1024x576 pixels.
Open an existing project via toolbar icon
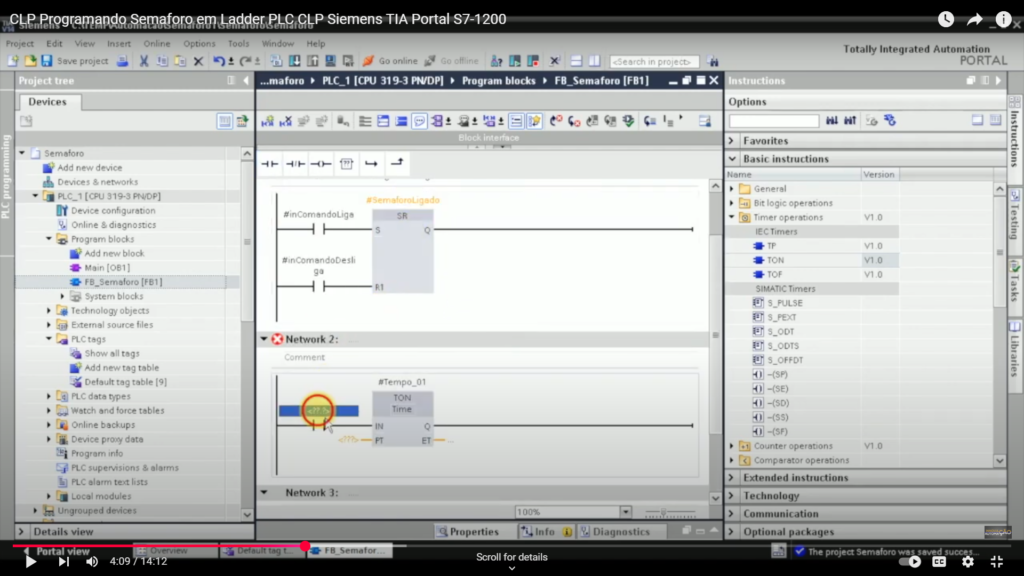point(30,61)
